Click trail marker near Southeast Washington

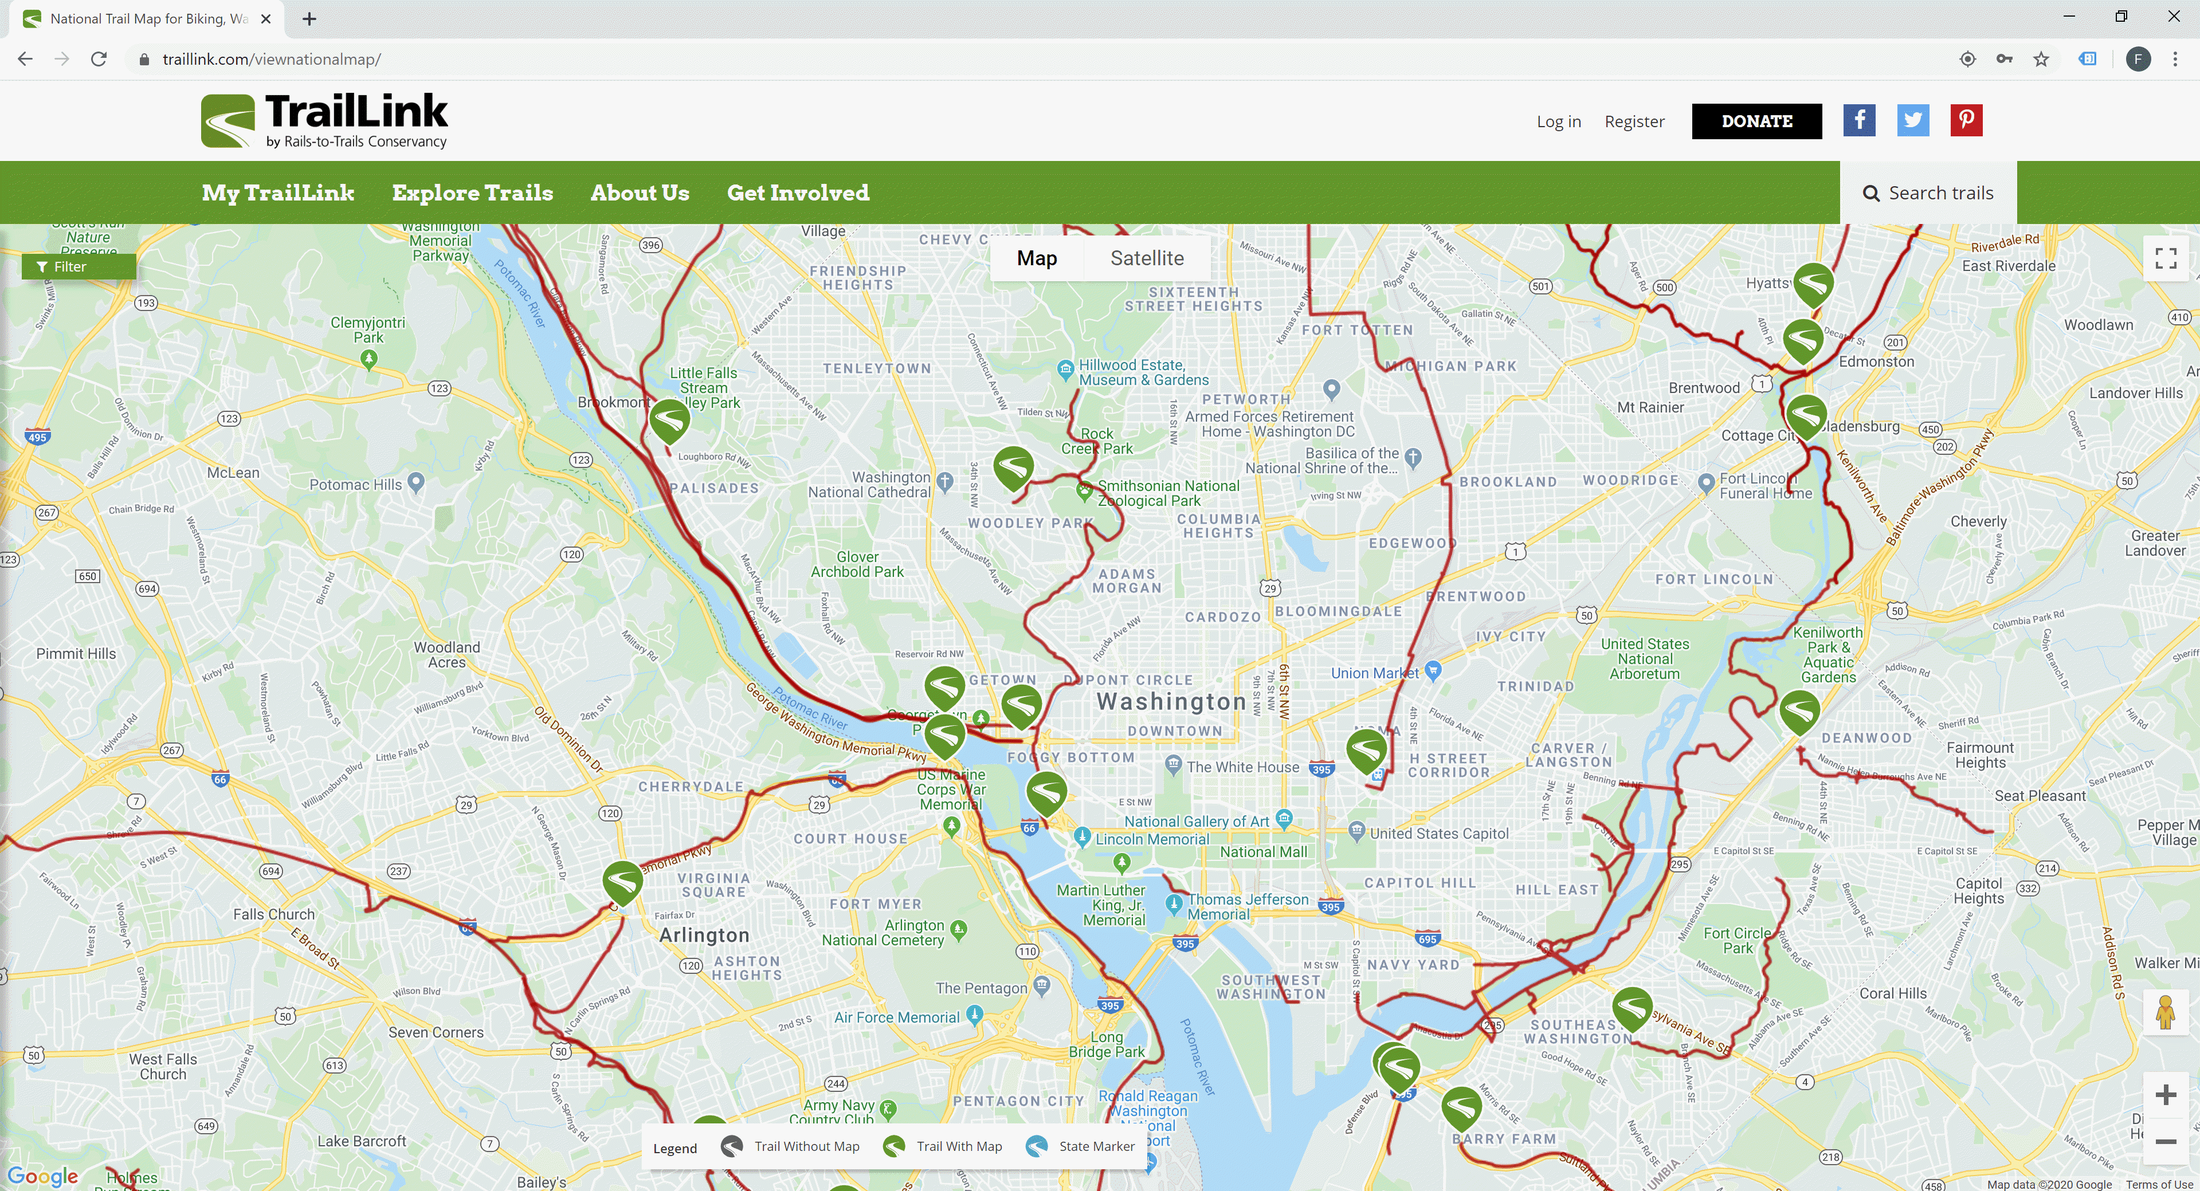[x=1632, y=1008]
